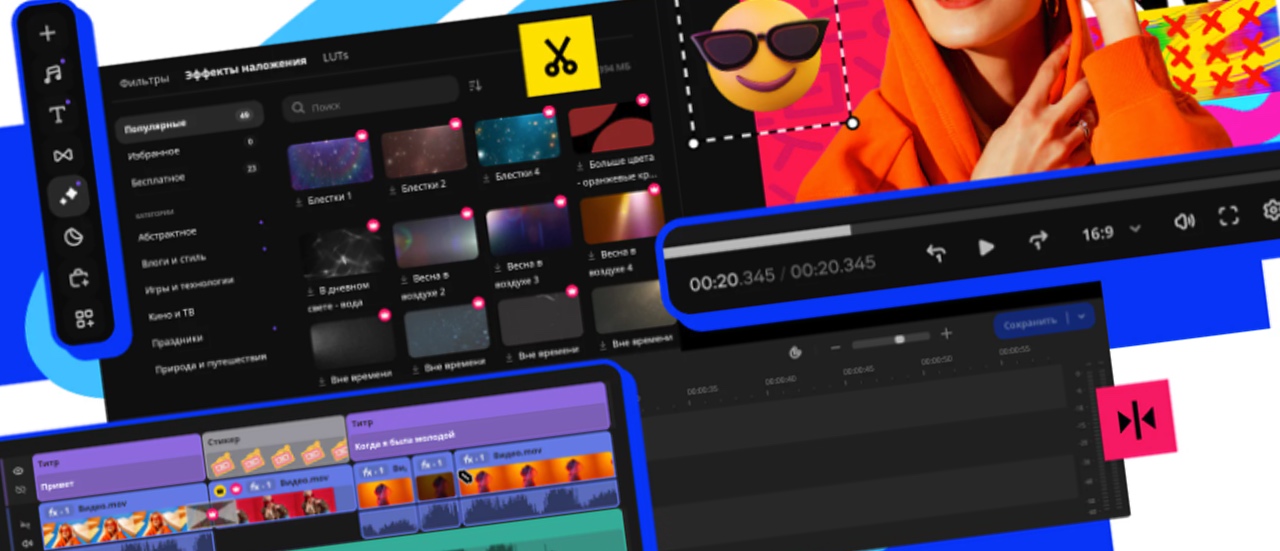Switch to the Фильтры tab
Screen dimensions: 1280x551
pos(145,81)
